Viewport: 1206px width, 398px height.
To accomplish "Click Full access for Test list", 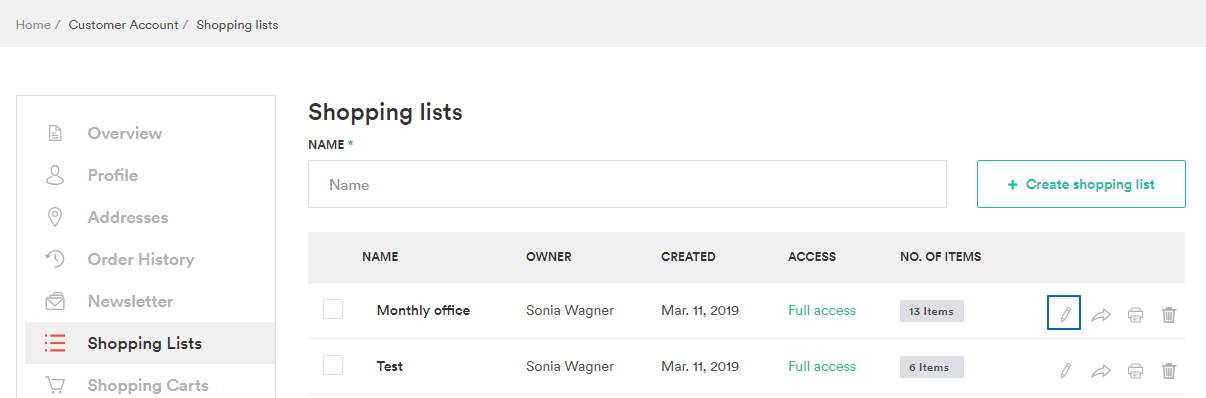I will pyautogui.click(x=822, y=366).
